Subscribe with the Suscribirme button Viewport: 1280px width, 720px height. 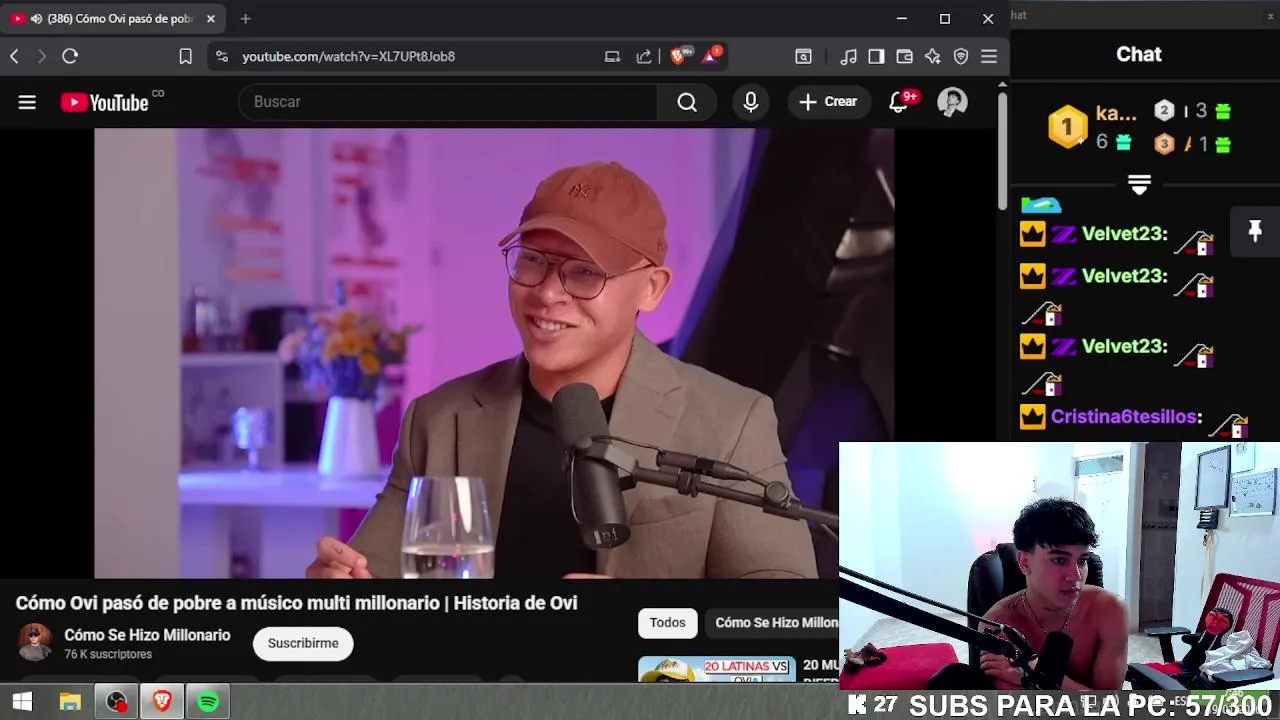tap(303, 643)
